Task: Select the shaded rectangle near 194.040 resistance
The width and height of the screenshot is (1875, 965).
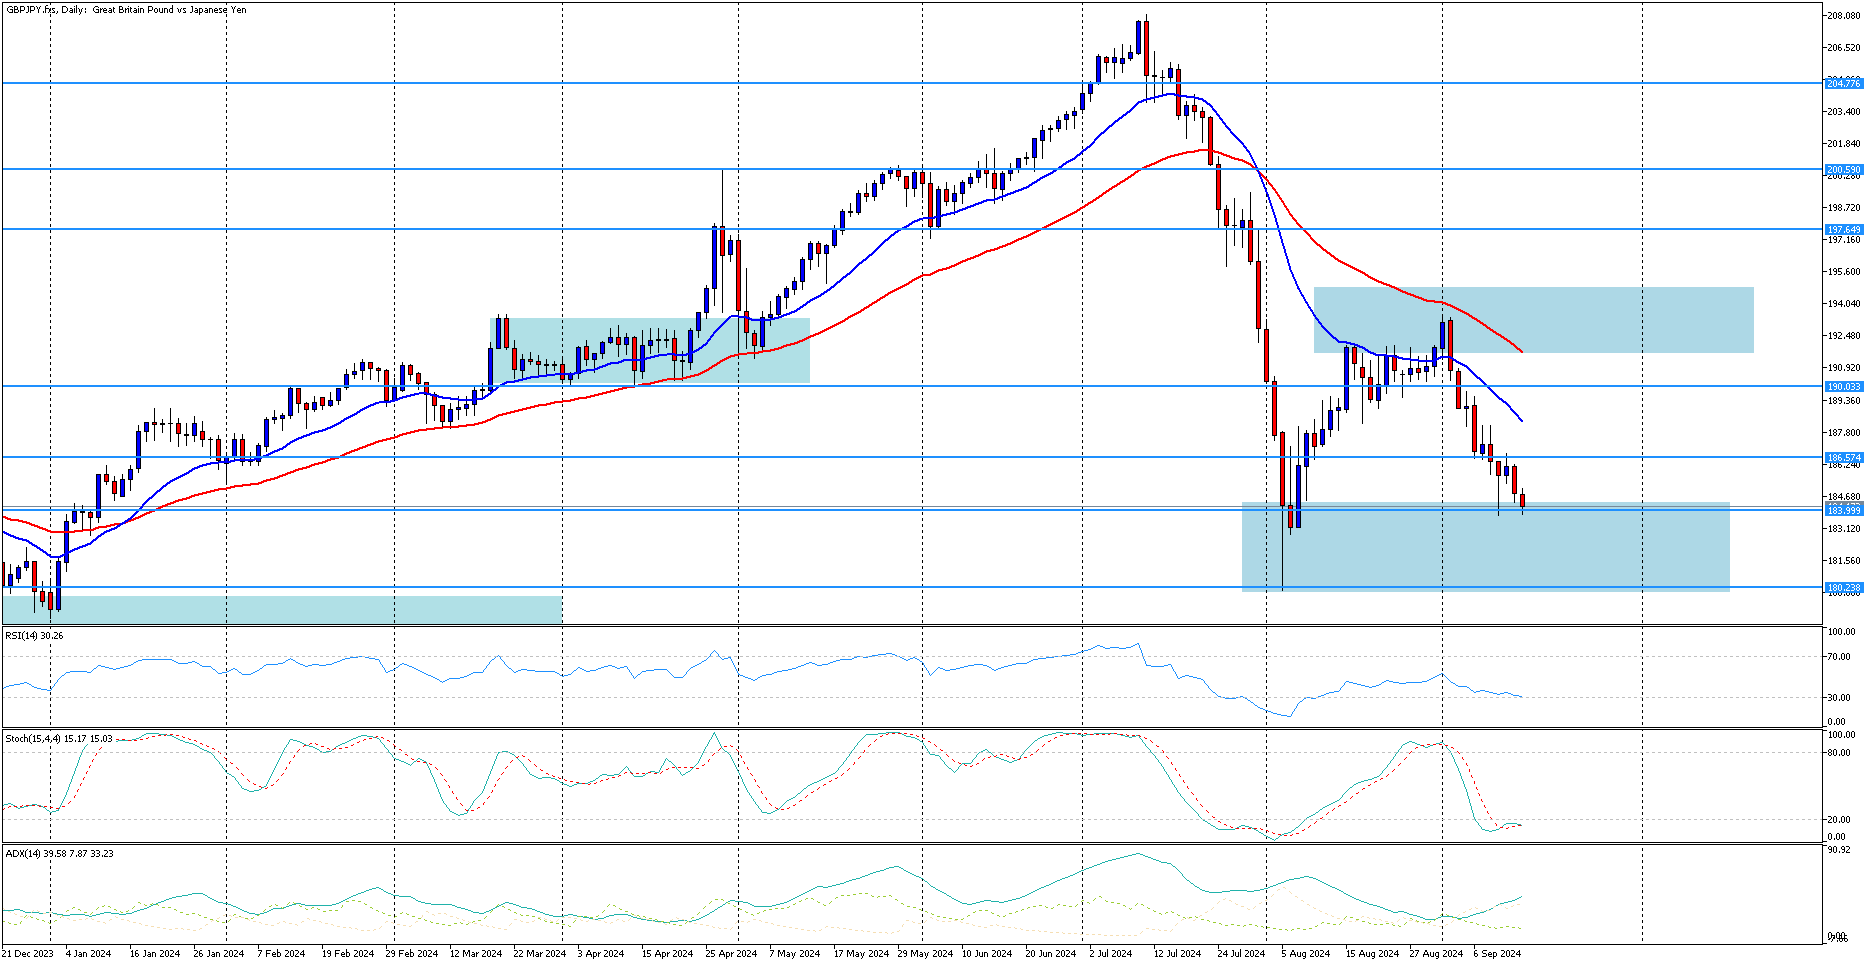Action: point(1533,320)
